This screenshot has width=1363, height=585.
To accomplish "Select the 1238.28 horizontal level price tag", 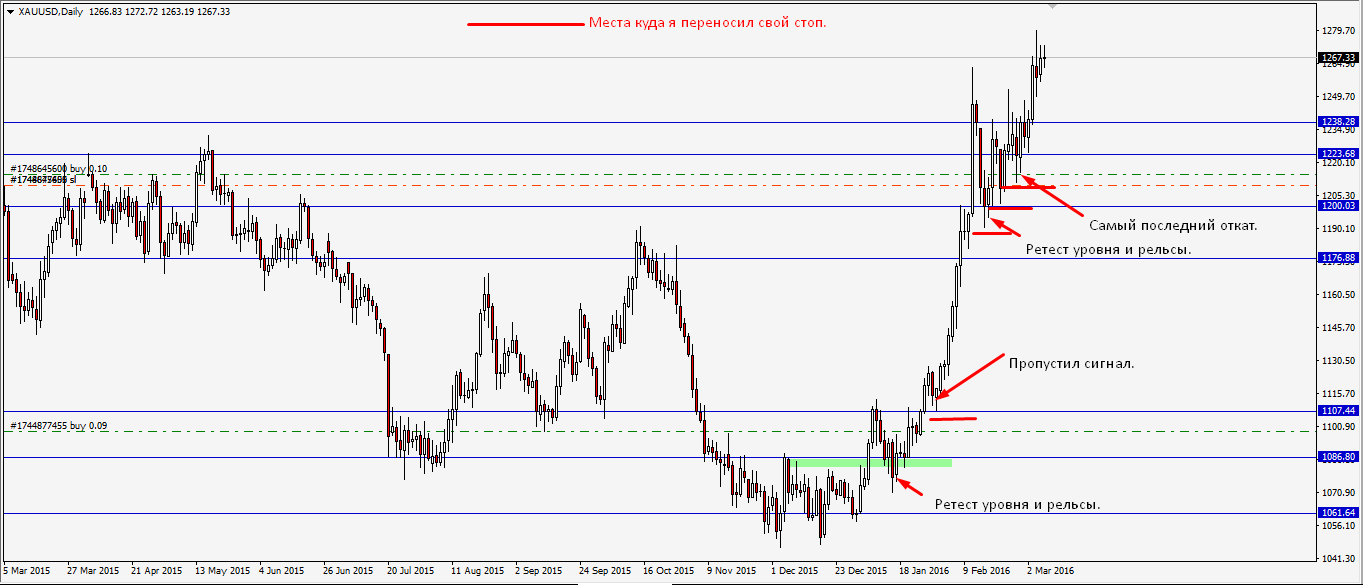I will tap(1337, 122).
